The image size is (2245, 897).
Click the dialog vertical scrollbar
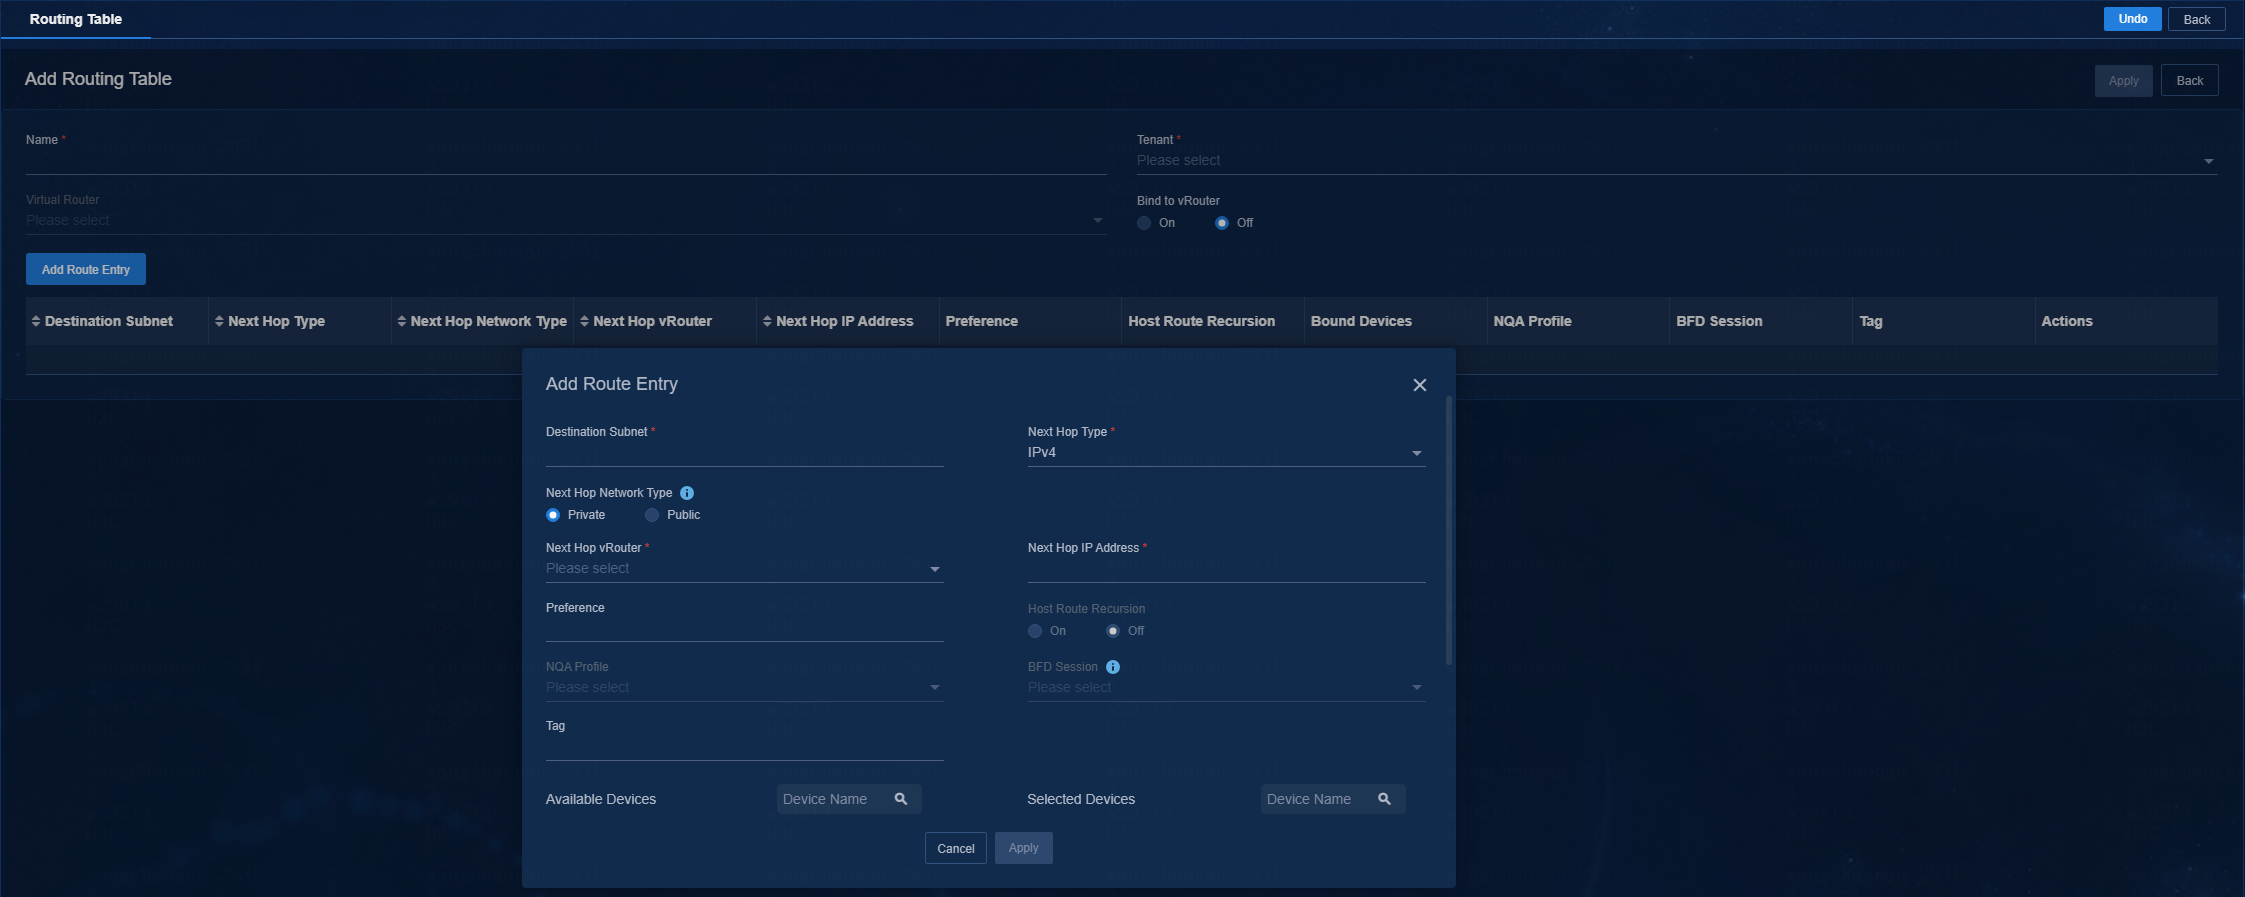point(1449,530)
